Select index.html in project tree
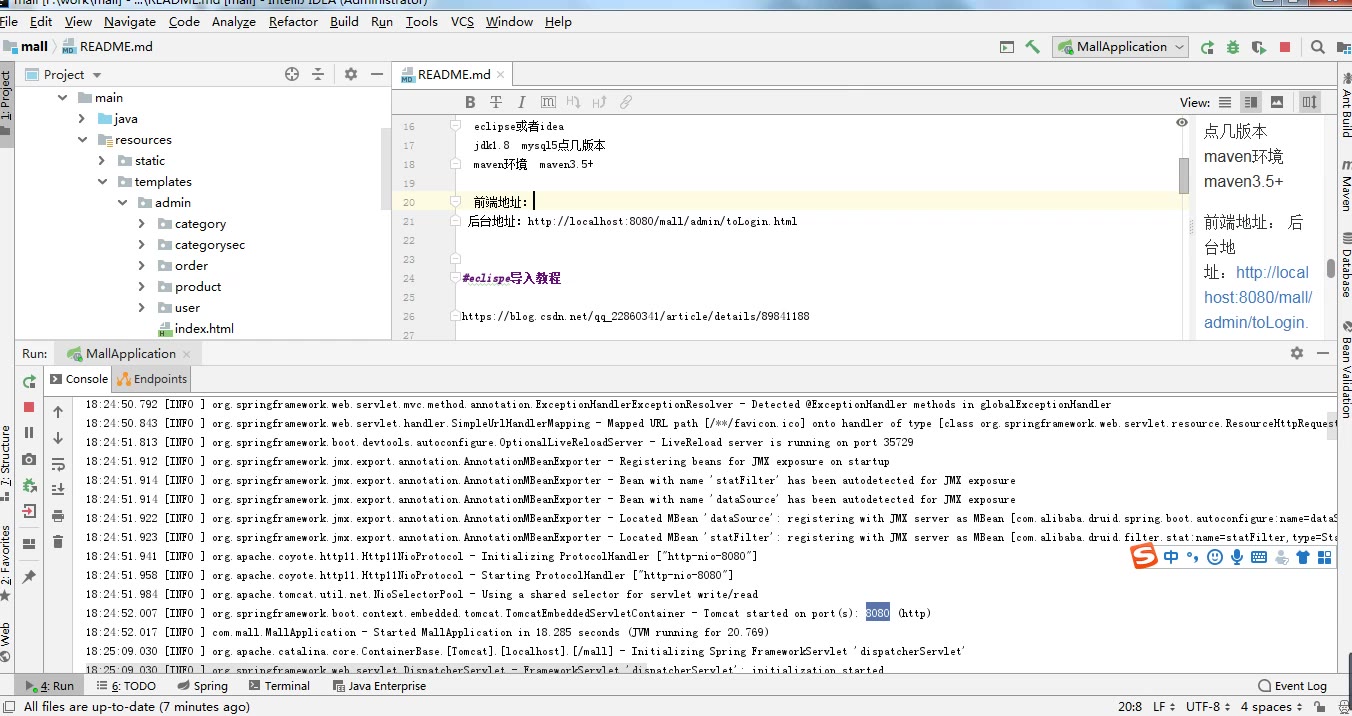 click(x=204, y=329)
